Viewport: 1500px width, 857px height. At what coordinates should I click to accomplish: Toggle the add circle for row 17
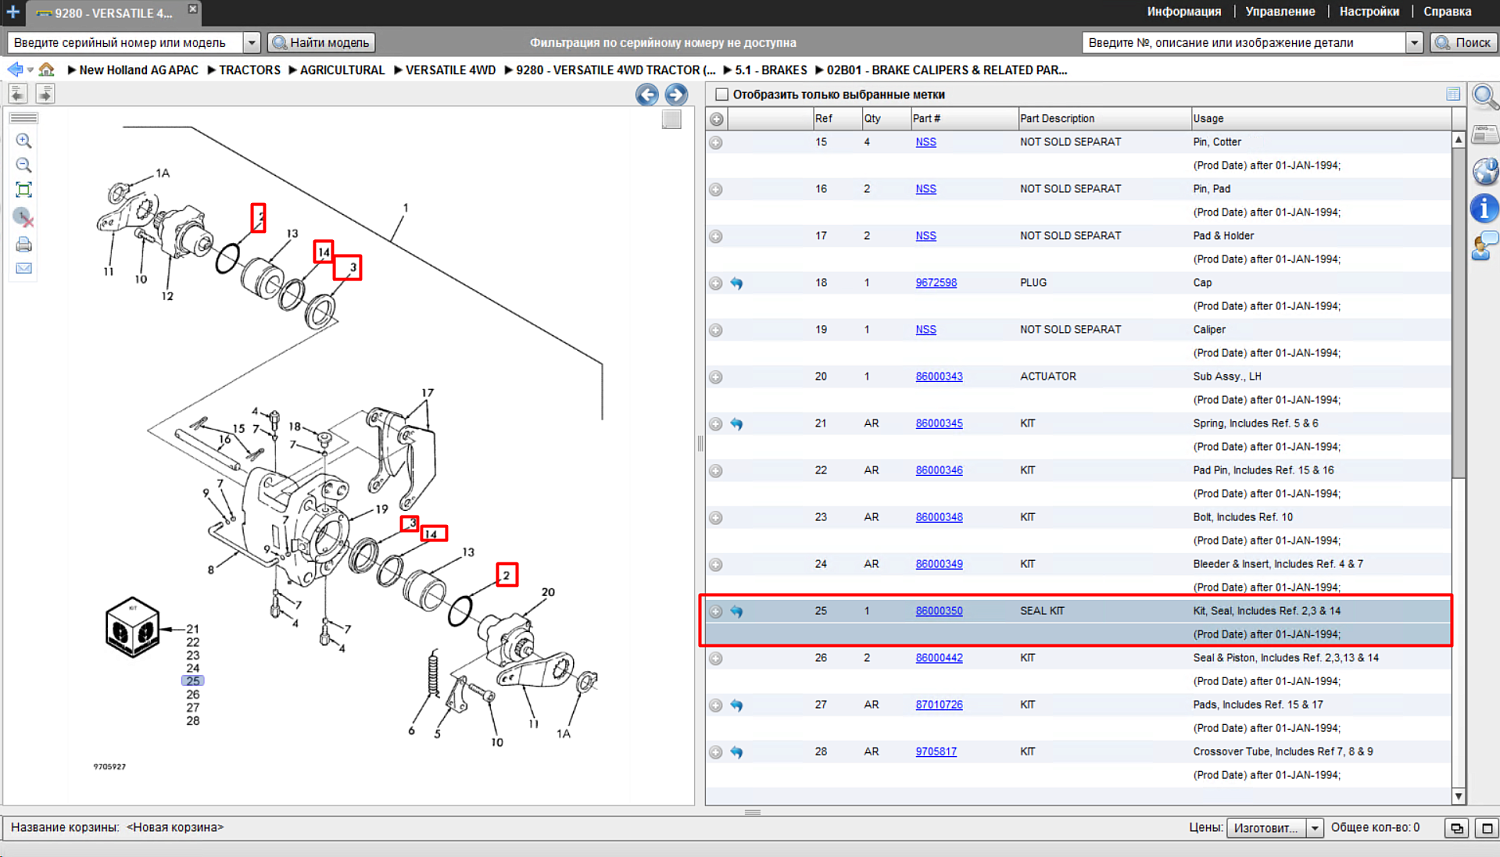(x=716, y=237)
